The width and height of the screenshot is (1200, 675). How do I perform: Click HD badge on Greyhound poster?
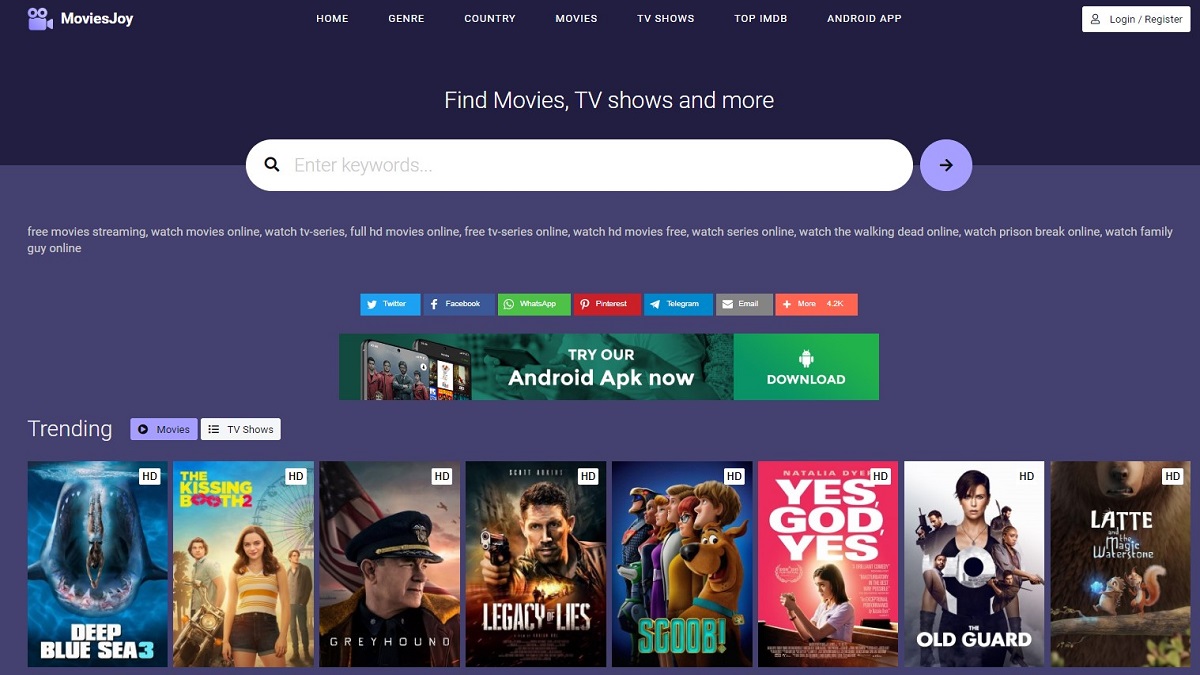click(x=442, y=476)
